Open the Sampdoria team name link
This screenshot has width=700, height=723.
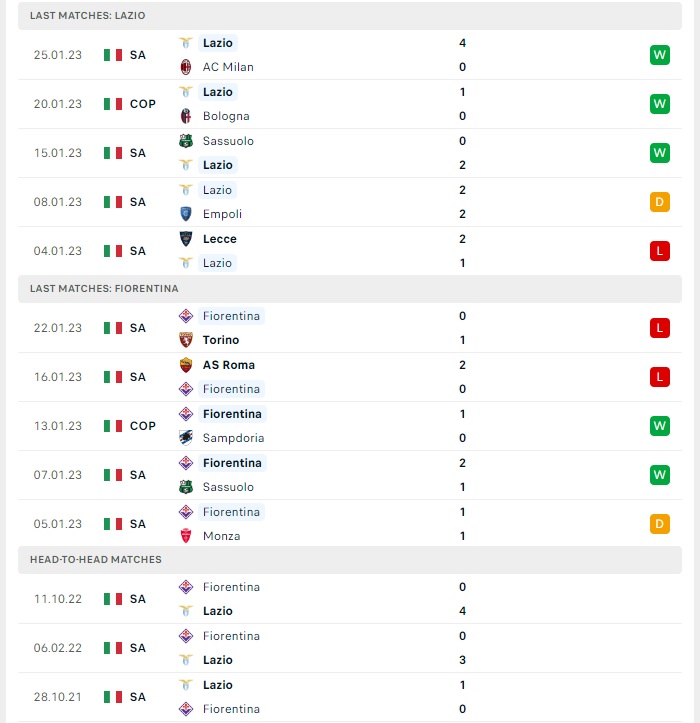coord(233,438)
